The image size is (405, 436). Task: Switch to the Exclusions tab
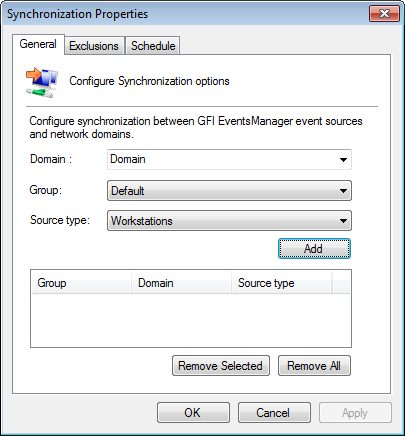point(94,46)
